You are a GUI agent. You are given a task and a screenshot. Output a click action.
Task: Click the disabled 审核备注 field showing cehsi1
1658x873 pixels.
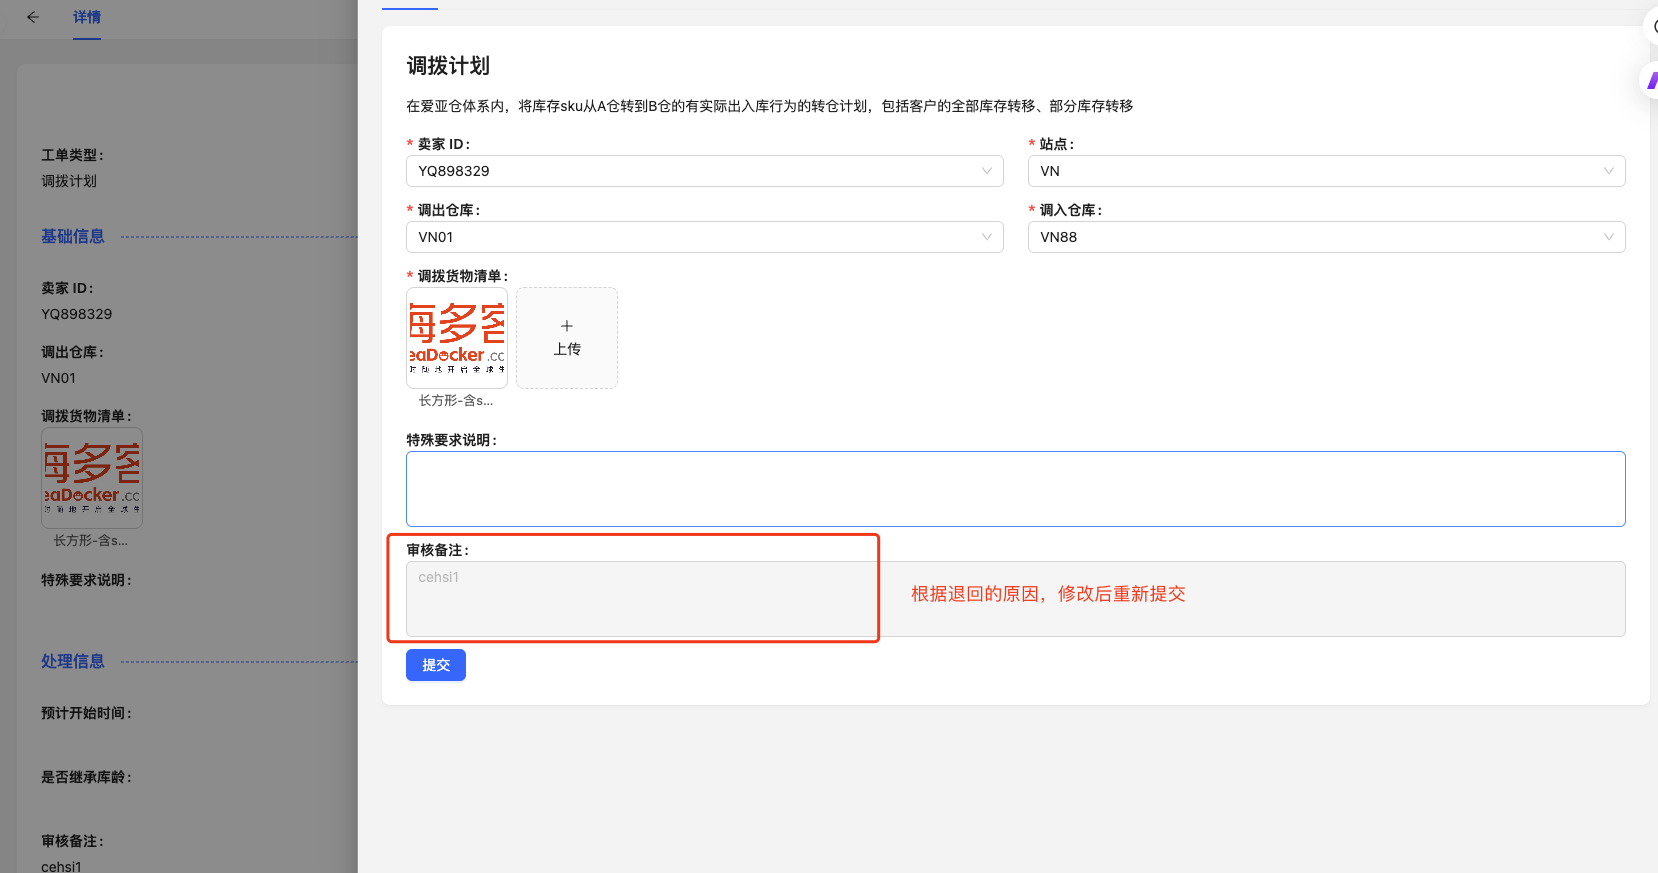click(x=1015, y=599)
